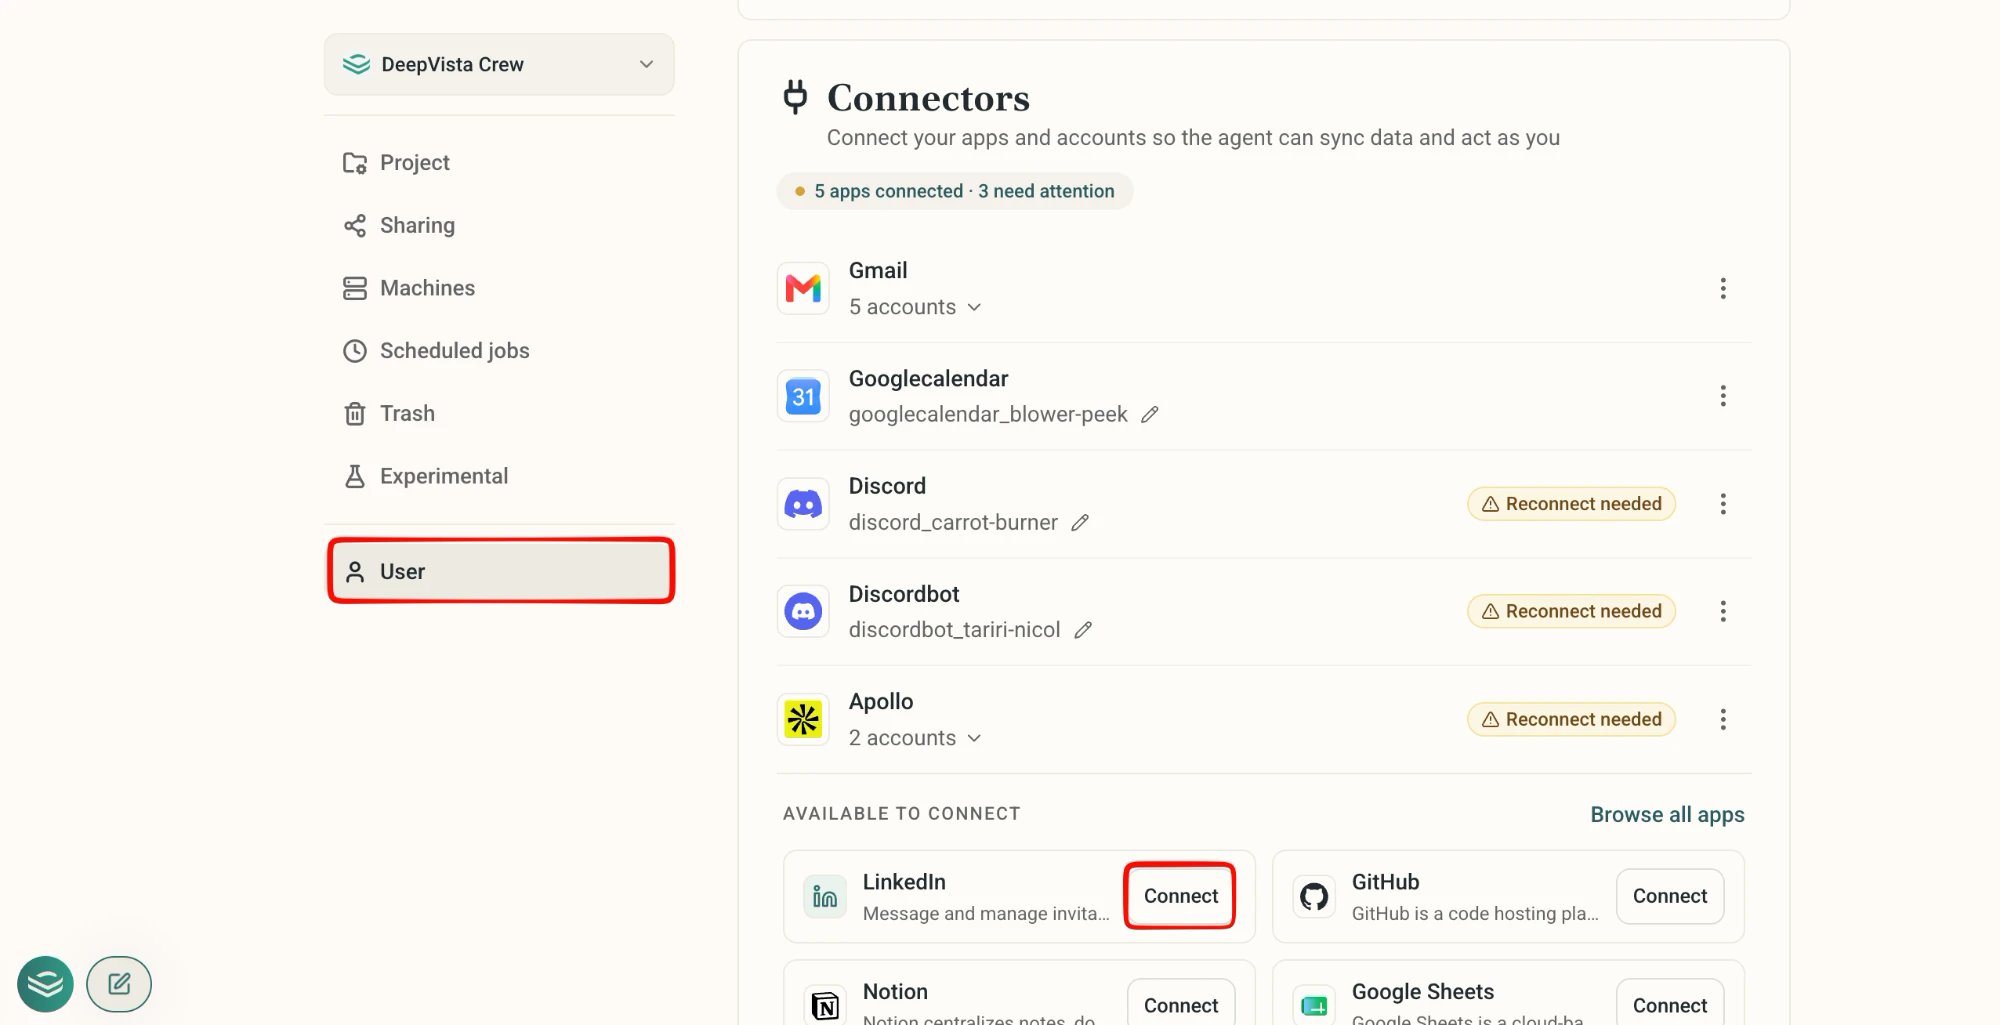
Task: Click the Discord app icon
Action: 803,504
